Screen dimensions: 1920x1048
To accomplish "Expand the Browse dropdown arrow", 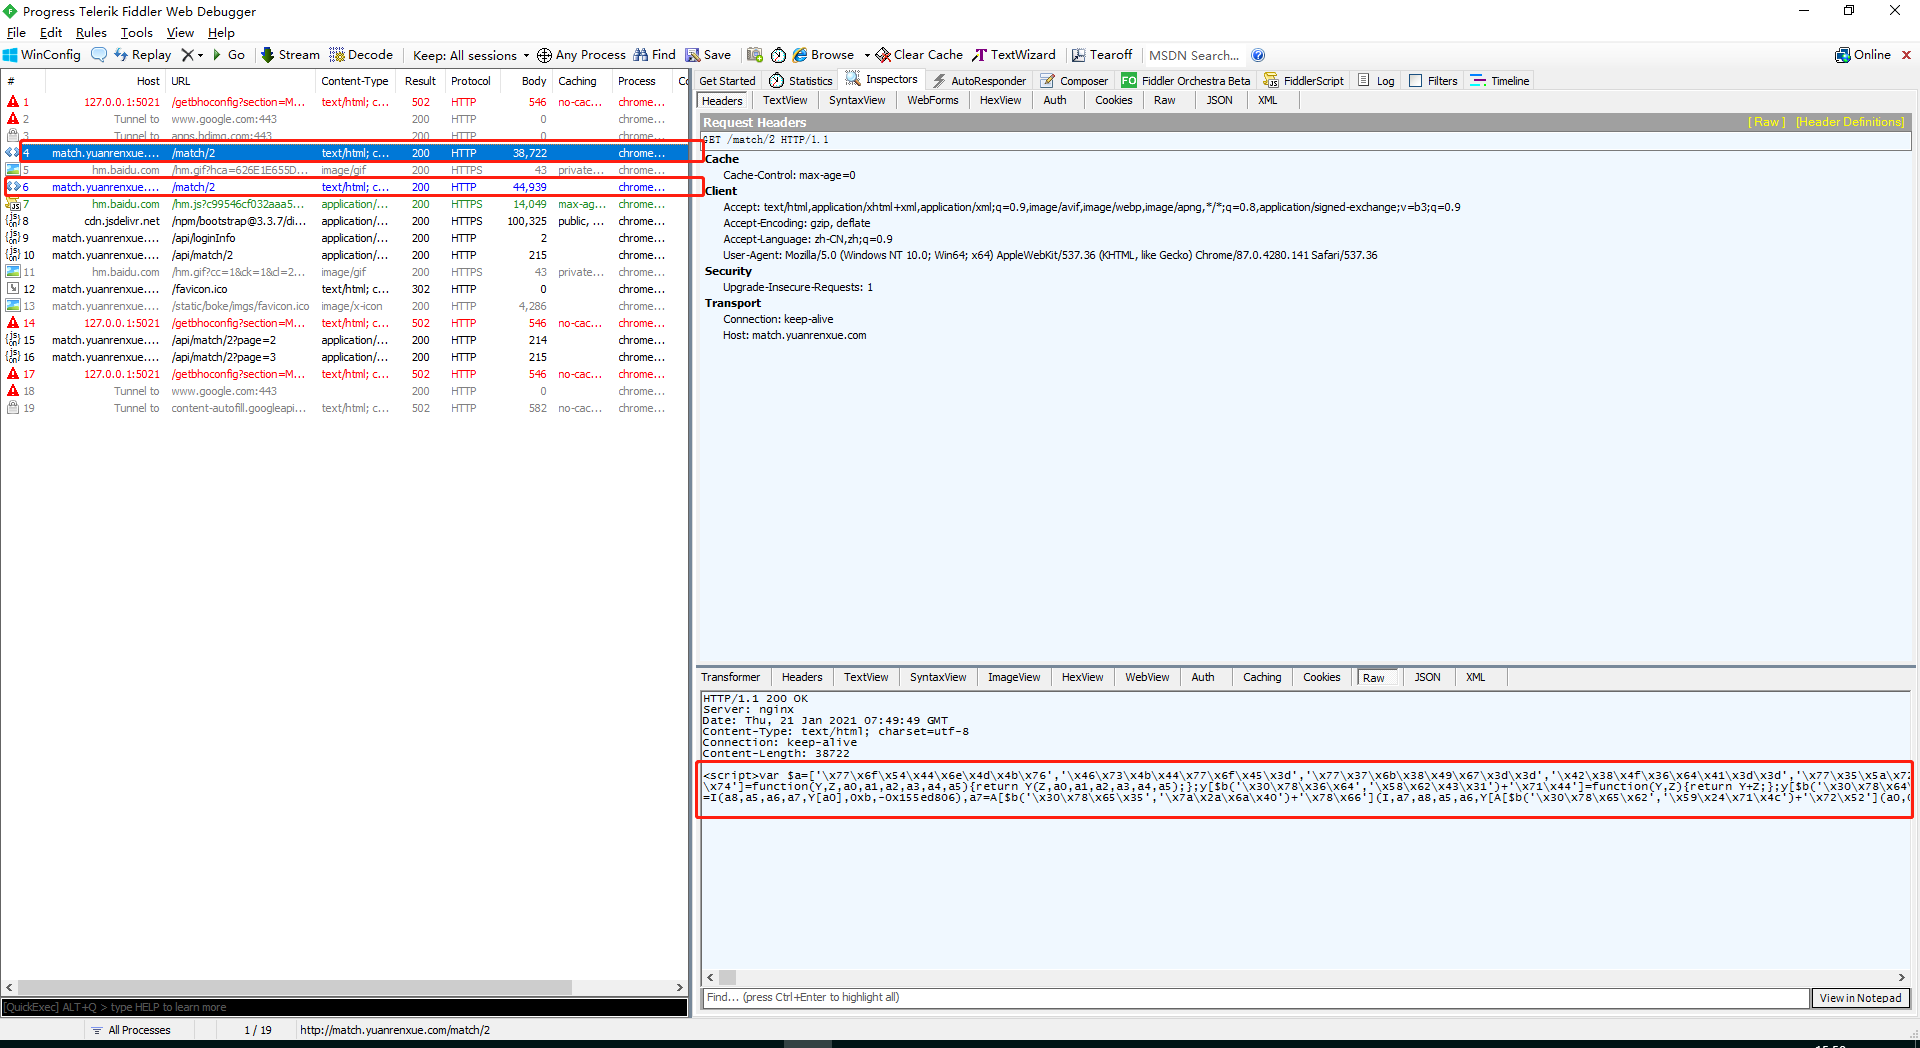I will point(867,55).
